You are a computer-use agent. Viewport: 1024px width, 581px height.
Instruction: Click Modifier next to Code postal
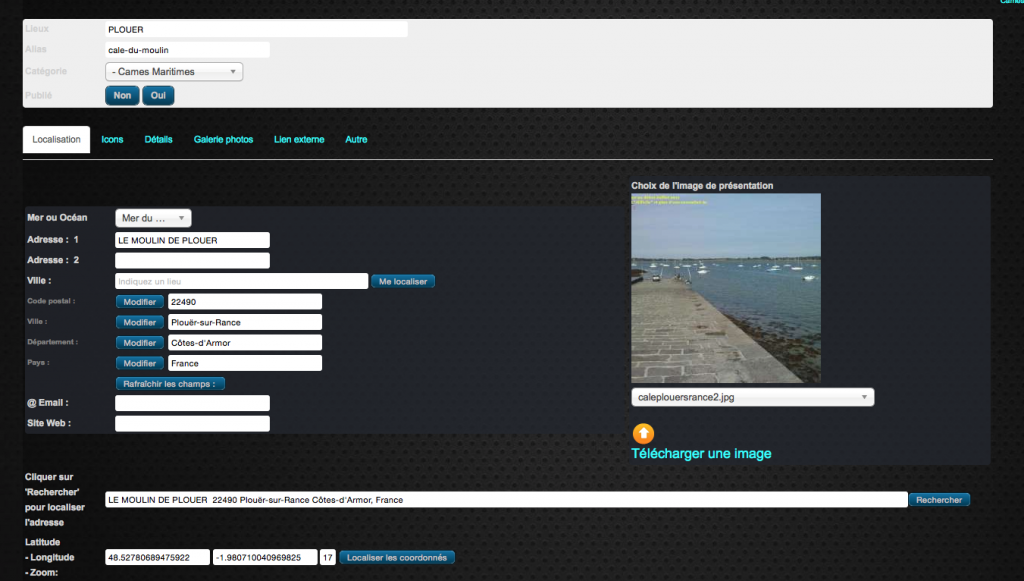click(x=140, y=301)
